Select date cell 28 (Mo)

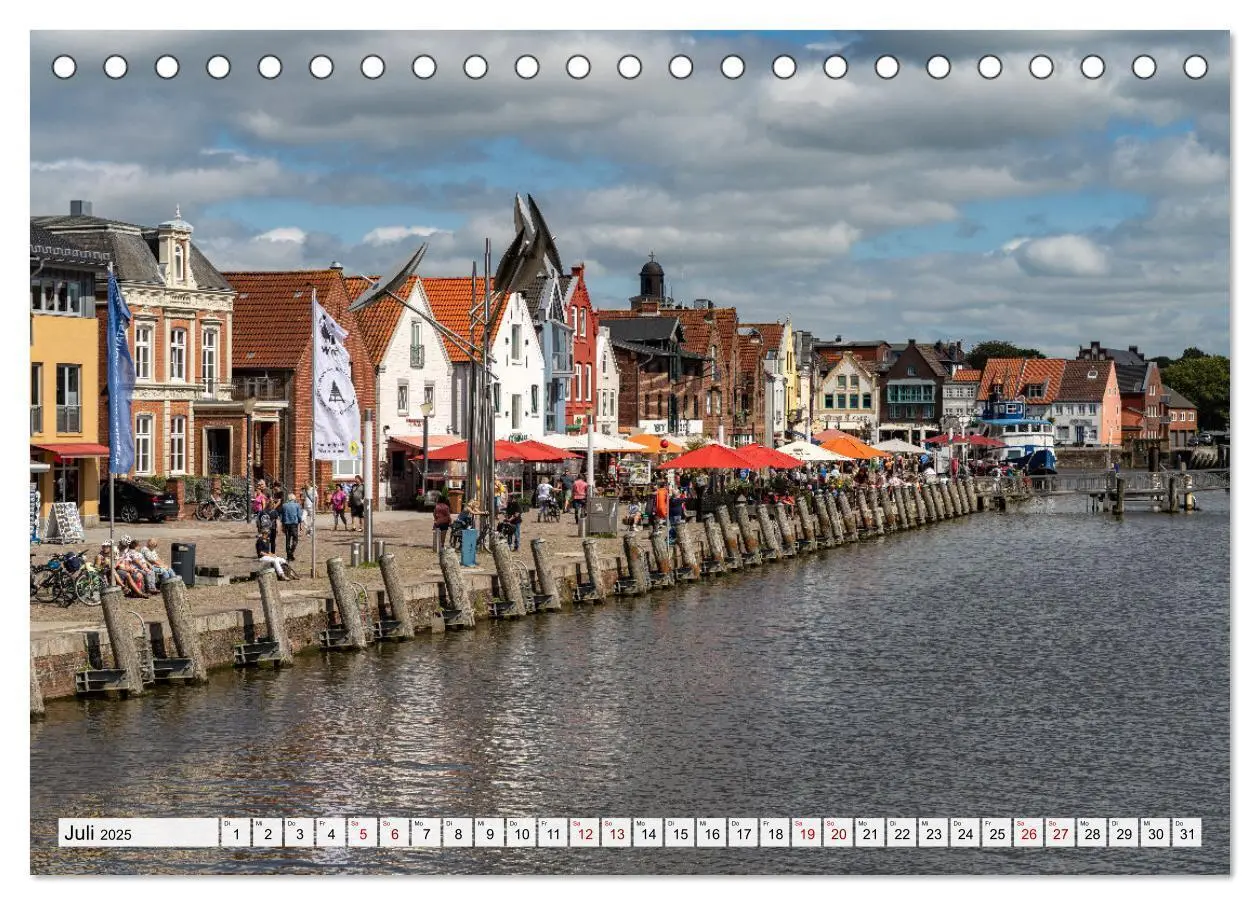[x=1091, y=833]
